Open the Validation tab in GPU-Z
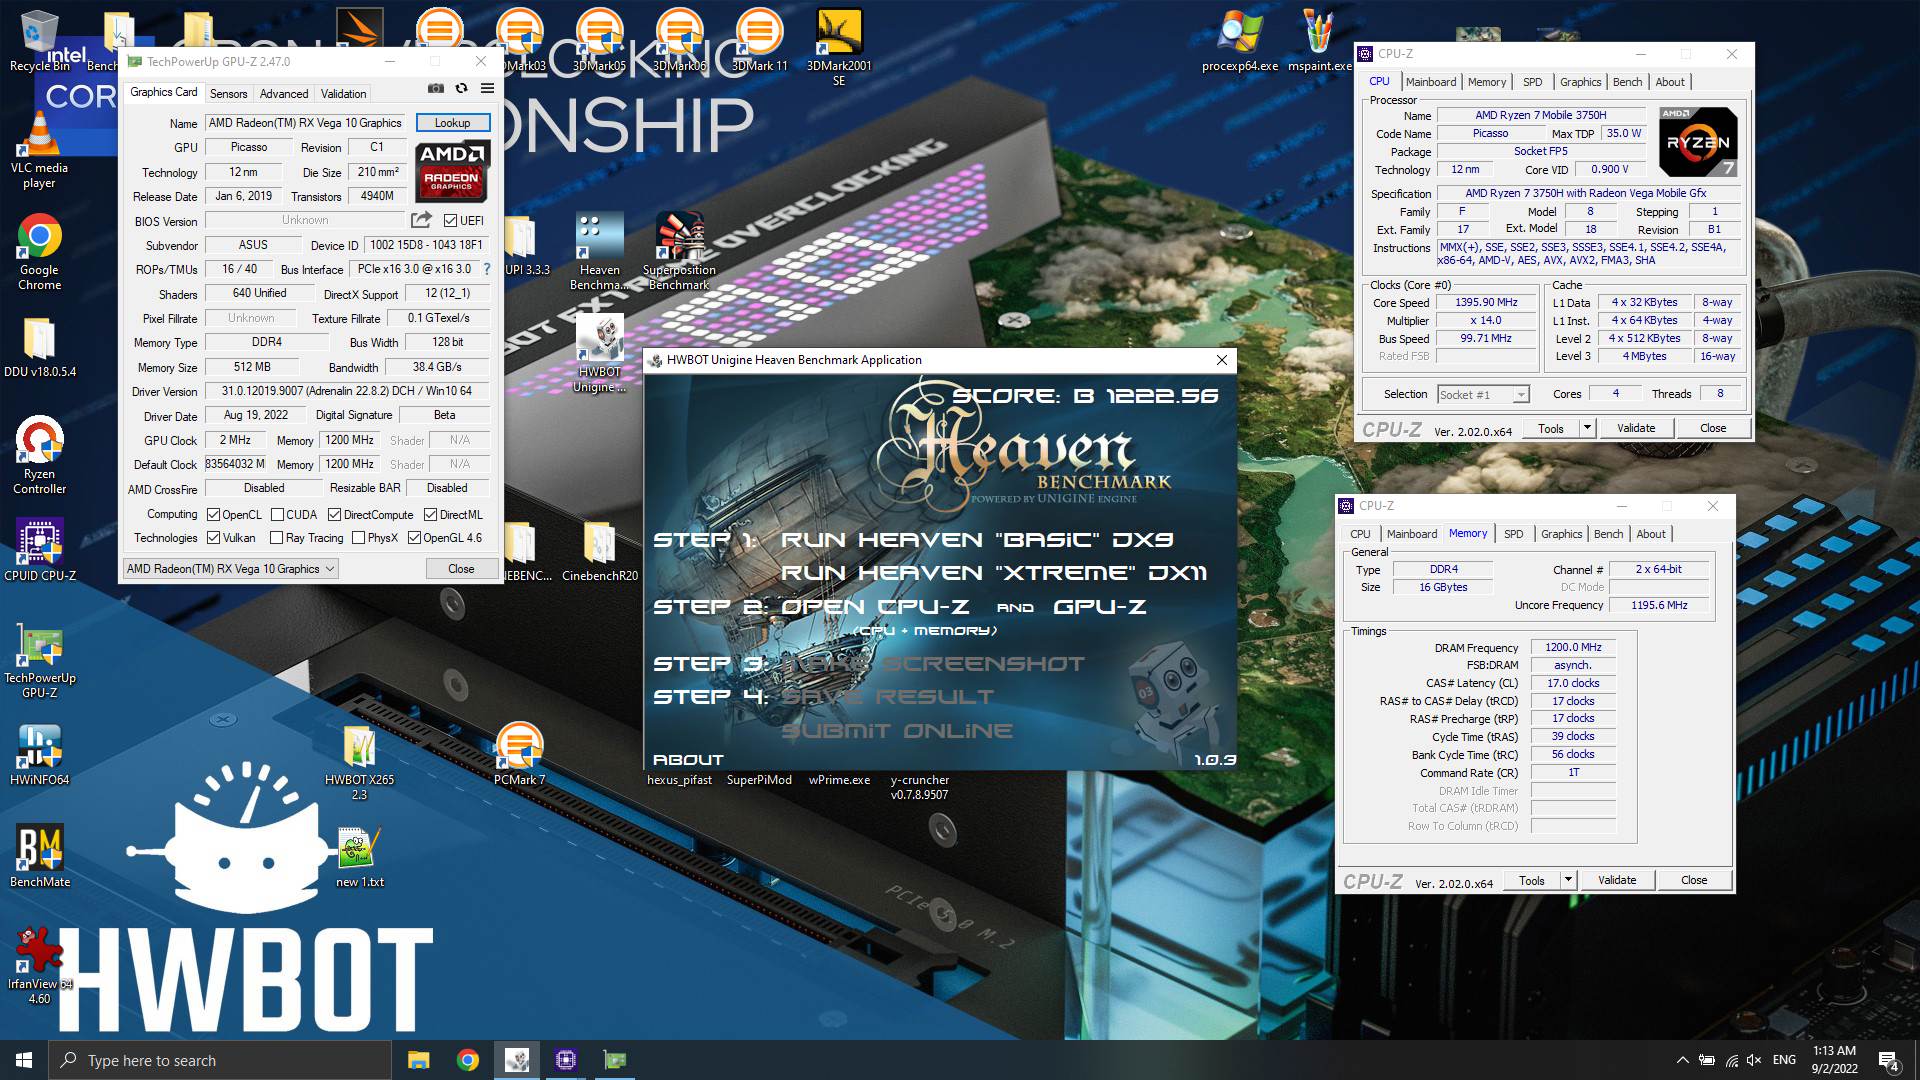This screenshot has height=1080, width=1920. pyautogui.click(x=343, y=94)
